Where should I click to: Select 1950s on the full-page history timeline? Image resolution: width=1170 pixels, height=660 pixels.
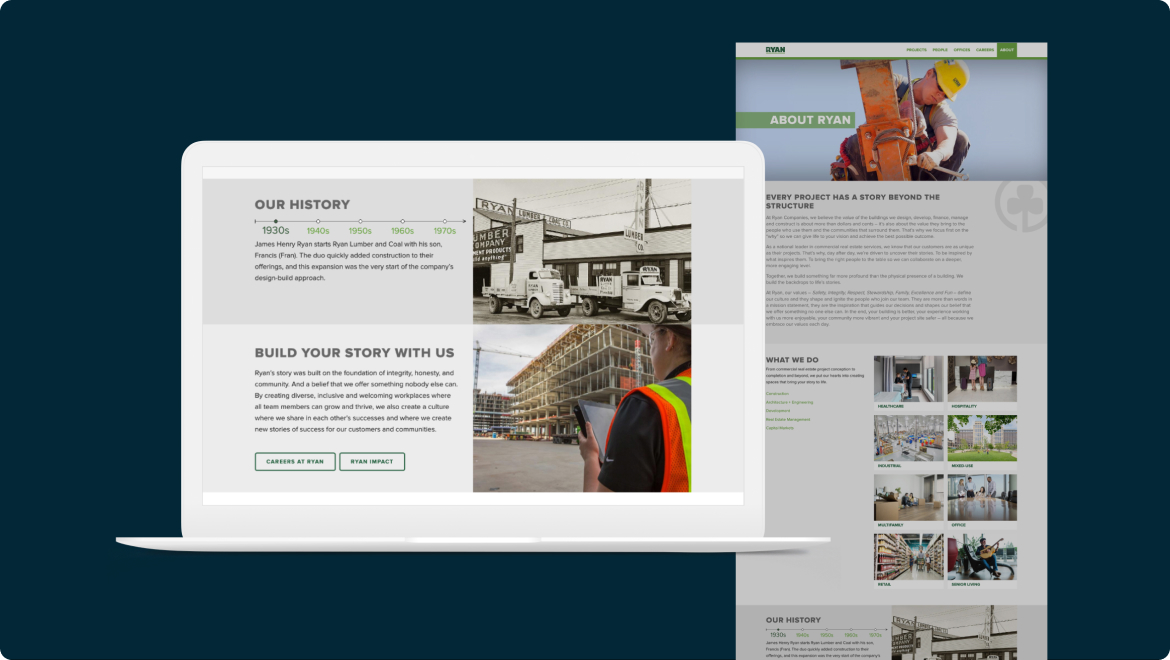827,635
